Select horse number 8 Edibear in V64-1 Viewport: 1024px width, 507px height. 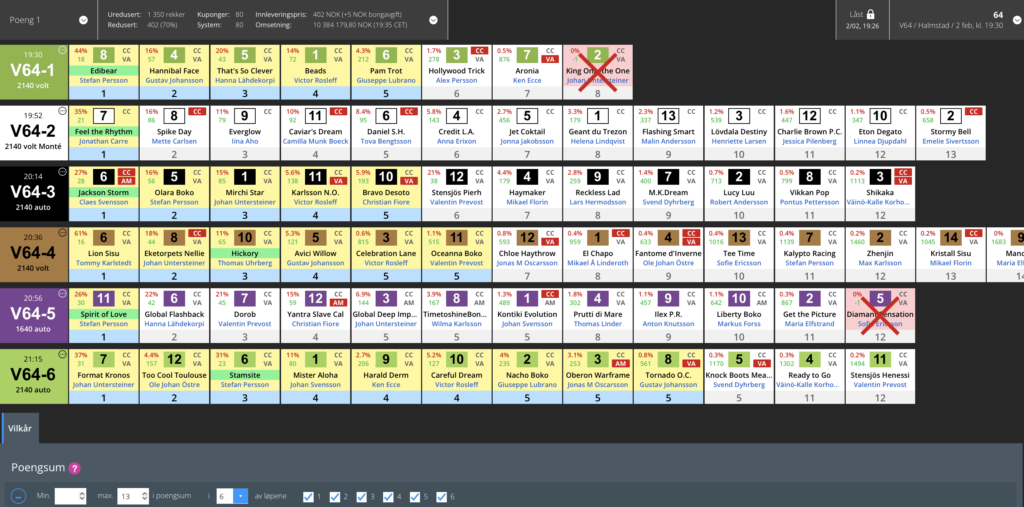105,55
